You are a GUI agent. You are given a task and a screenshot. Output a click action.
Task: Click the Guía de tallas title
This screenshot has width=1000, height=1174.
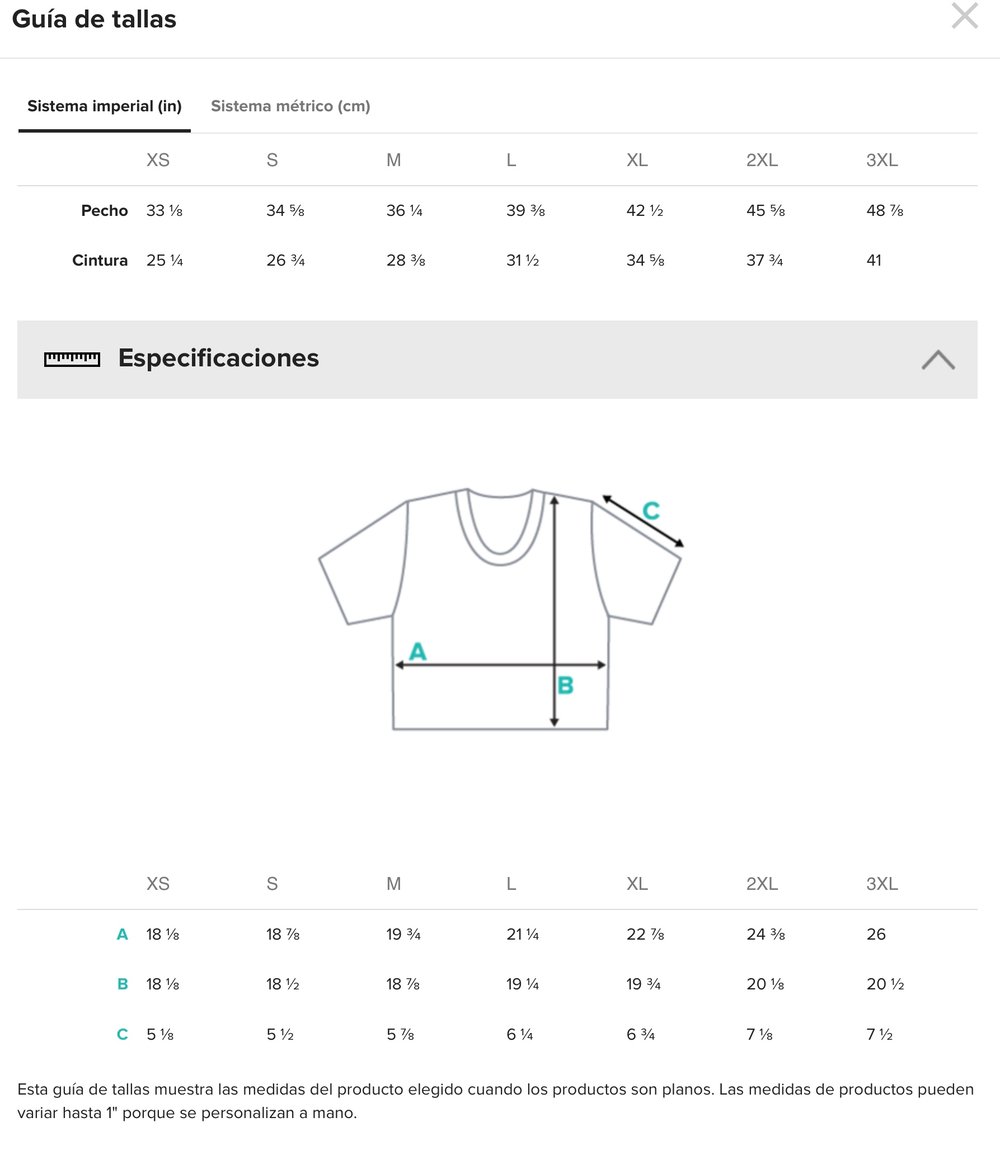[x=94, y=19]
